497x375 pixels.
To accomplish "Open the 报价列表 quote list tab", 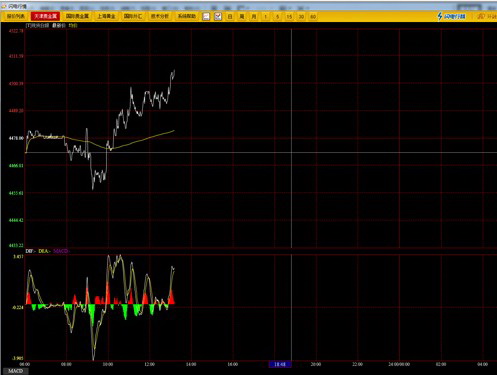I will point(16,16).
